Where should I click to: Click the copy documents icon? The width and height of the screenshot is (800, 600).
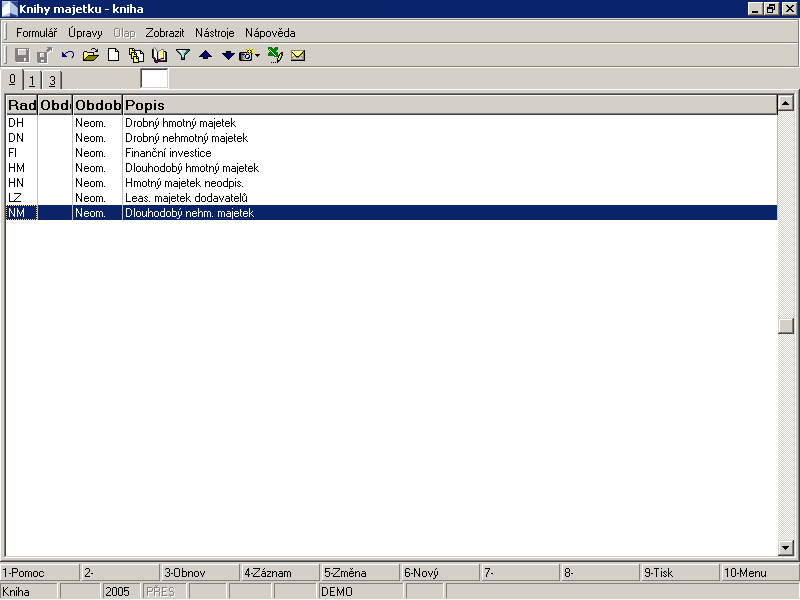click(136, 55)
